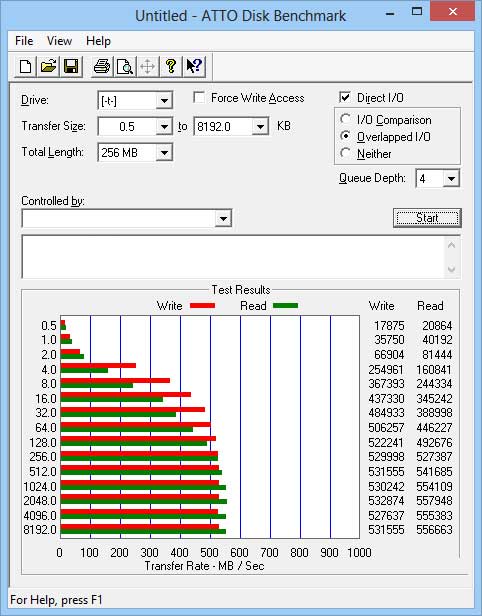This screenshot has width=482, height=616.
Task: Open the Total Length 256 MB dropdown
Action: click(x=164, y=152)
